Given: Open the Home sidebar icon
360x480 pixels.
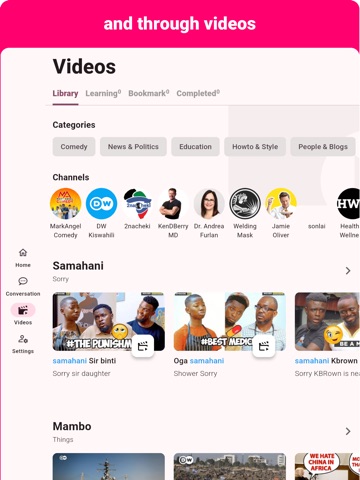Looking at the screenshot, I should [x=23, y=253].
